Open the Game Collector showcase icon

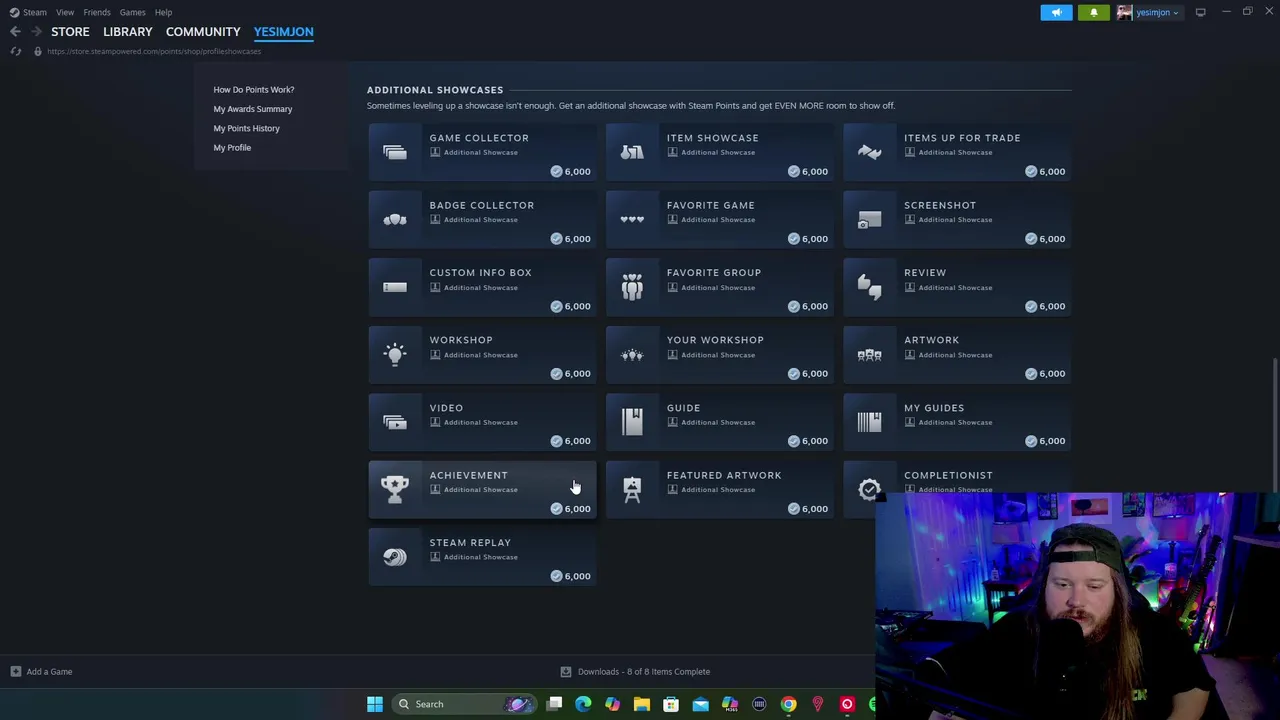coord(395,152)
